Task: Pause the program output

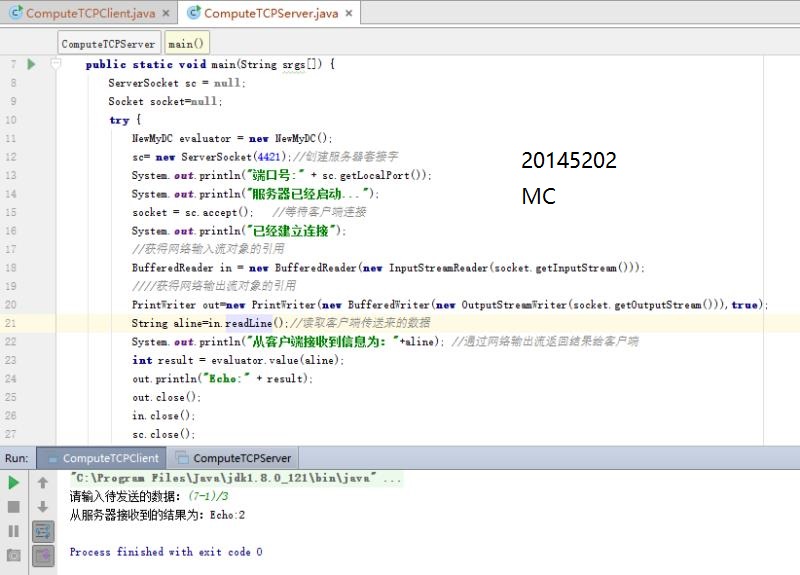Action: click(14, 531)
